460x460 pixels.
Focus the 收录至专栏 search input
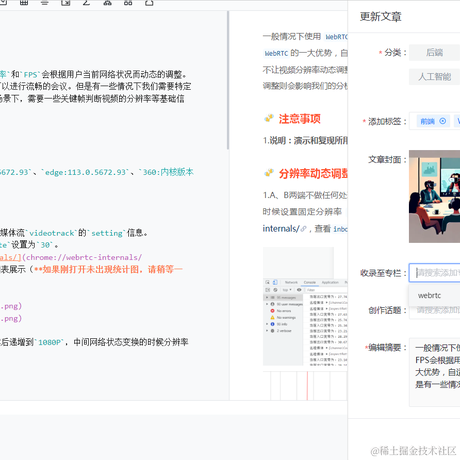tap(435, 273)
